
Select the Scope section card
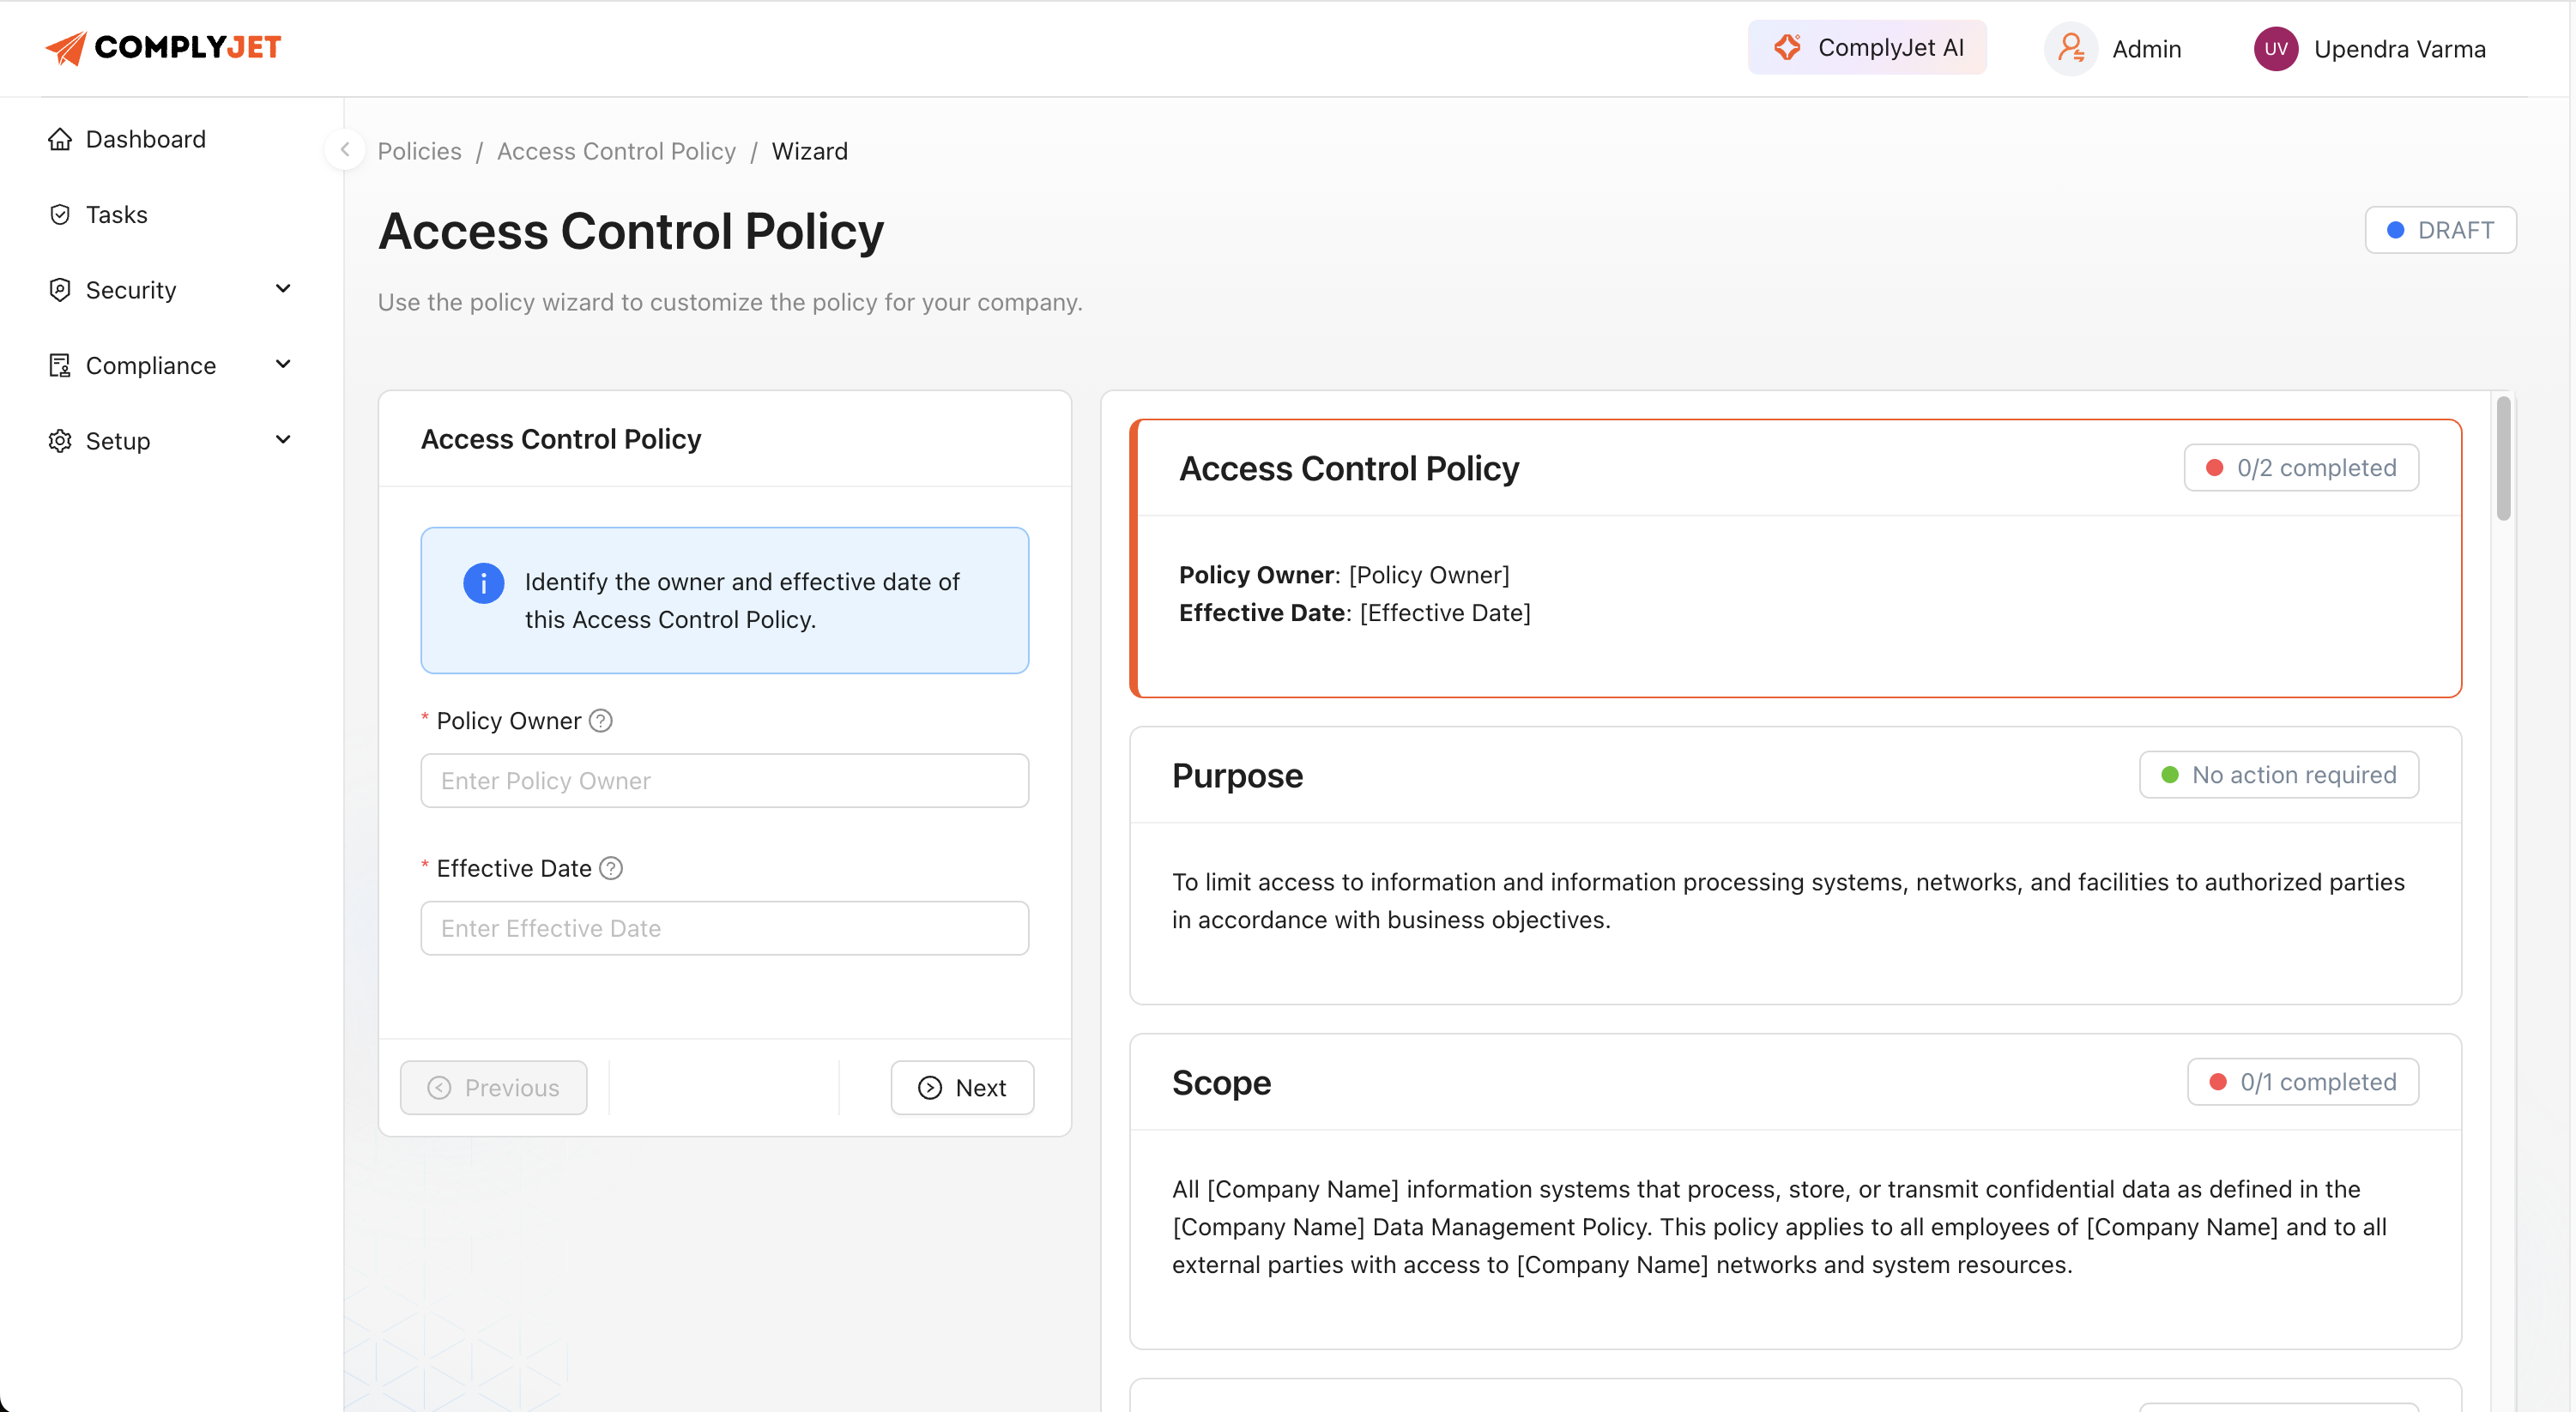[x=1794, y=1190]
